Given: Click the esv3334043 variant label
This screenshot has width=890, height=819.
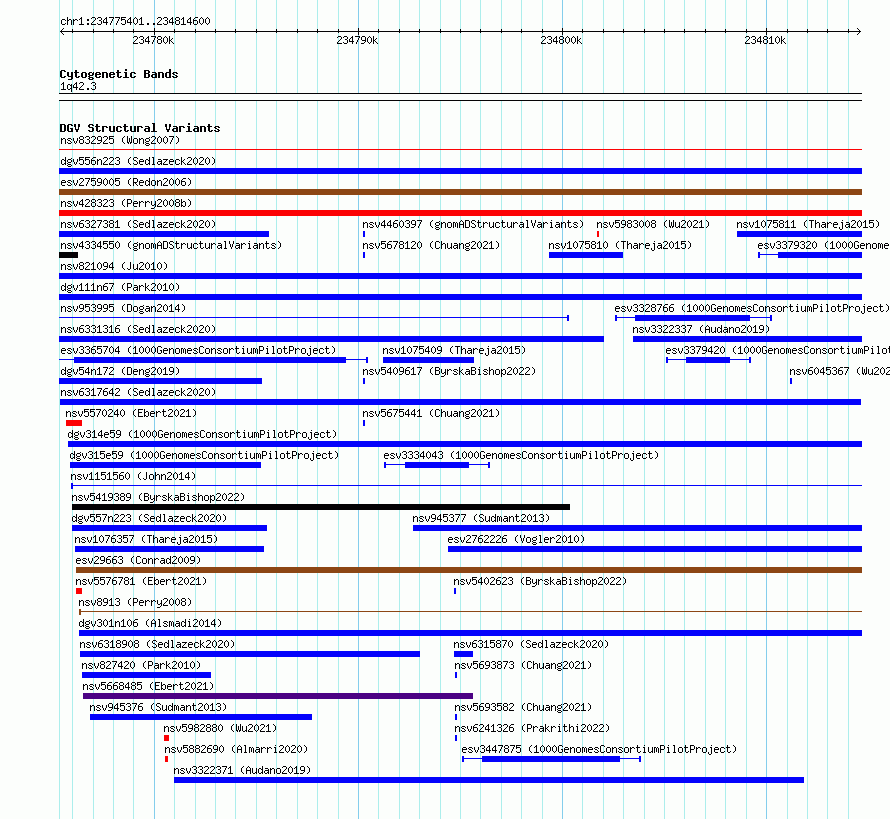Looking at the screenshot, I should [521, 455].
